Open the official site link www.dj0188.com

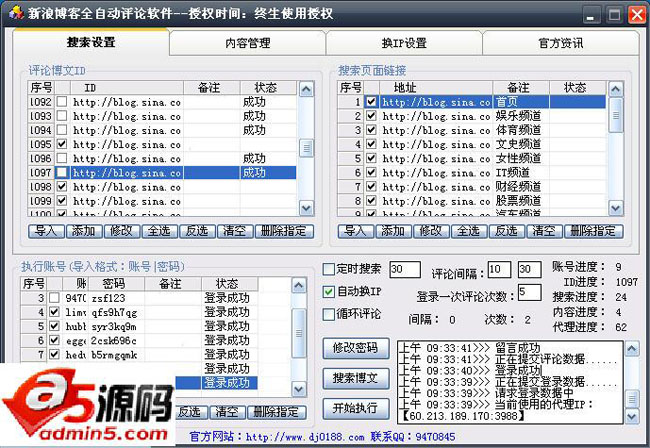pos(305,437)
